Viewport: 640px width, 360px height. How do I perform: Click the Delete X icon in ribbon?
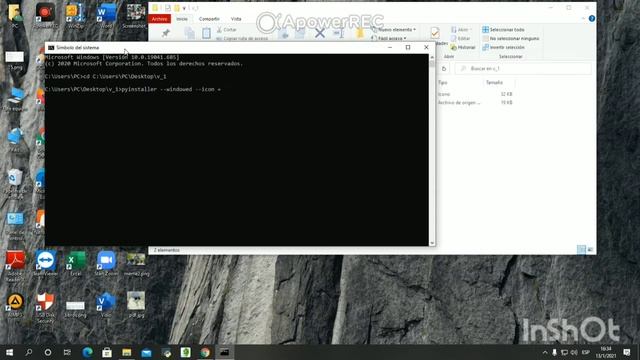coord(320,33)
